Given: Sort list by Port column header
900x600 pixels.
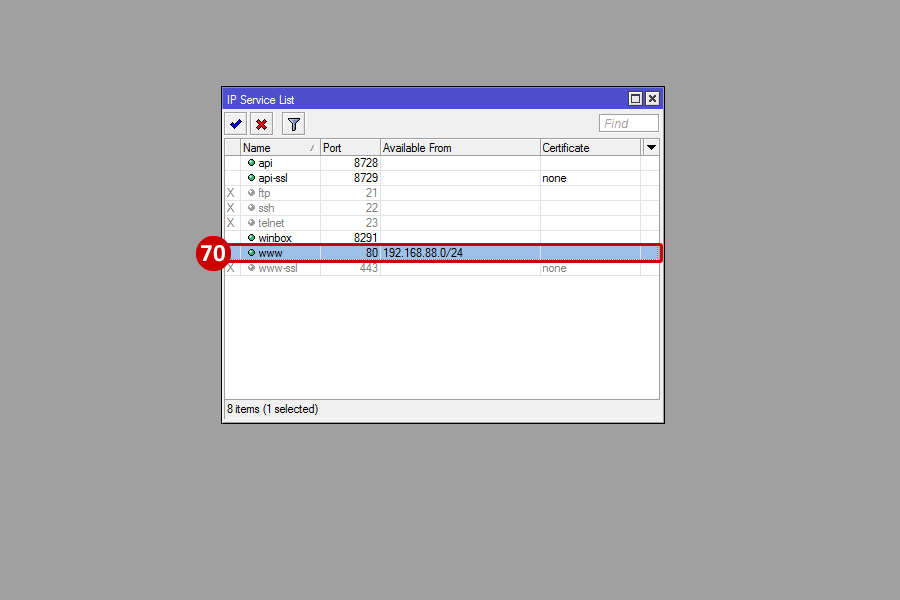Looking at the screenshot, I should (x=350, y=148).
